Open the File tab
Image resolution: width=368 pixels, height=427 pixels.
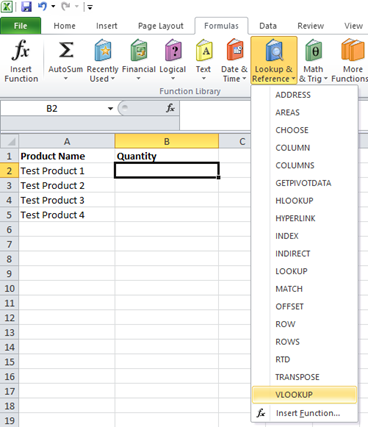[x=21, y=26]
